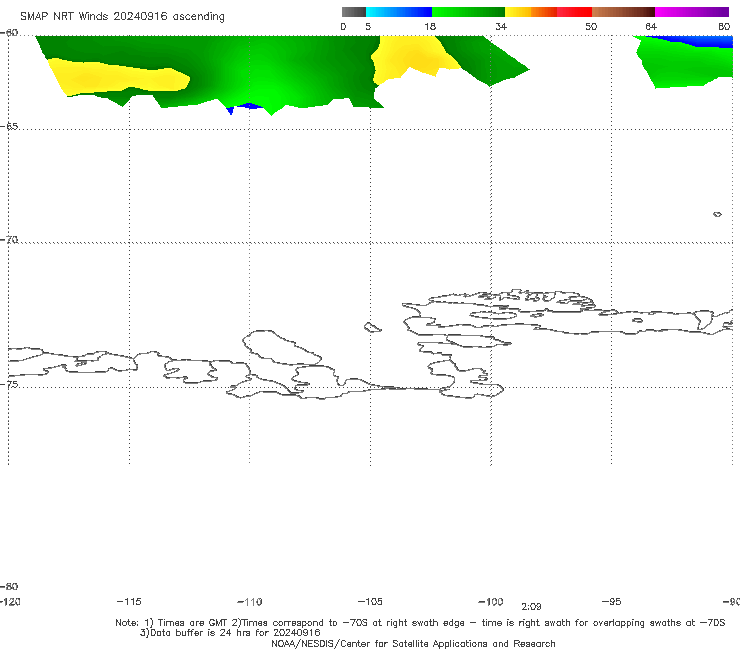
Task: Click the color bar label '64'
Action: tap(651, 26)
